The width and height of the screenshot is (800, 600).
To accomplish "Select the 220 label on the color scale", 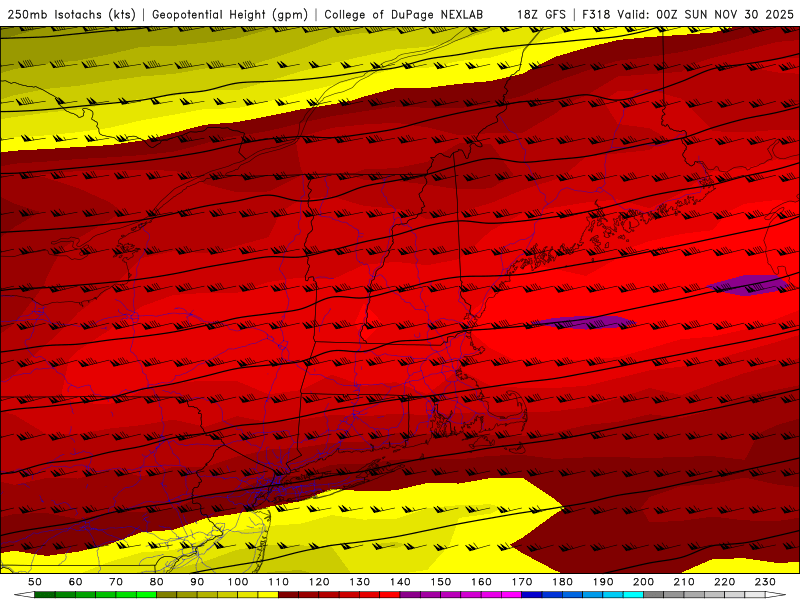I will pyautogui.click(x=724, y=582).
